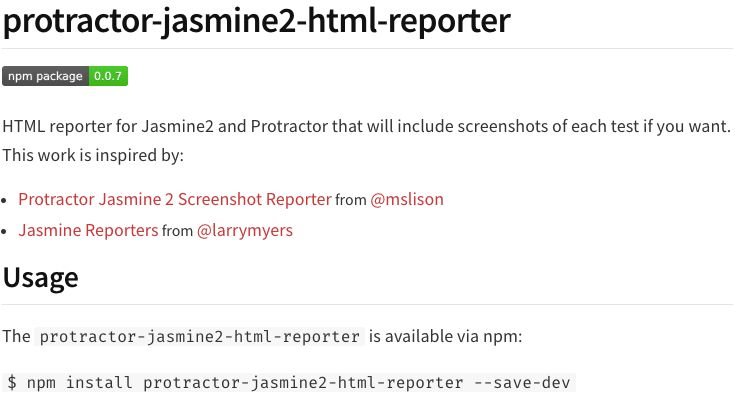The width and height of the screenshot is (749, 414).
Task: Visit the @larrymyers profile link
Action: [245, 230]
